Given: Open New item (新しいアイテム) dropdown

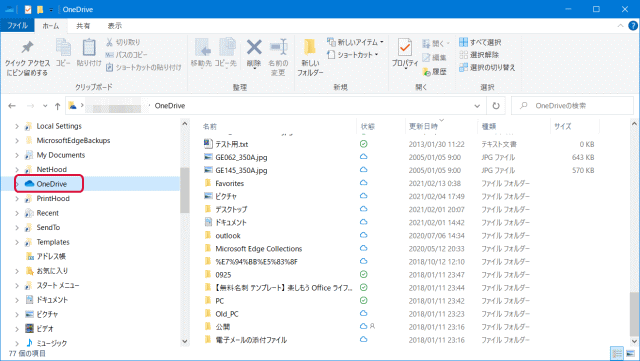Looking at the screenshot, I should point(355,42).
